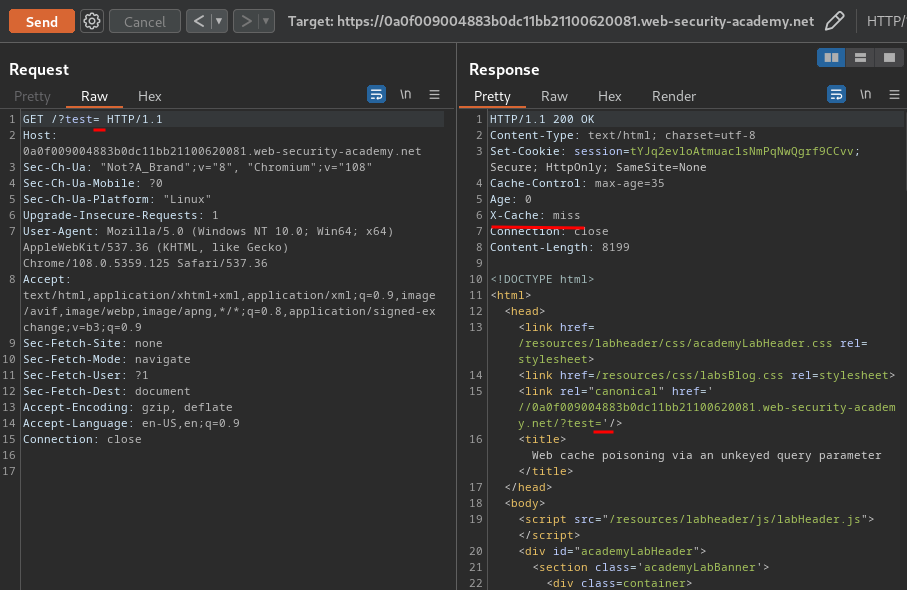Select the Request Raw tab
Image resolution: width=907 pixels, height=590 pixels.
pyautogui.click(x=94, y=96)
